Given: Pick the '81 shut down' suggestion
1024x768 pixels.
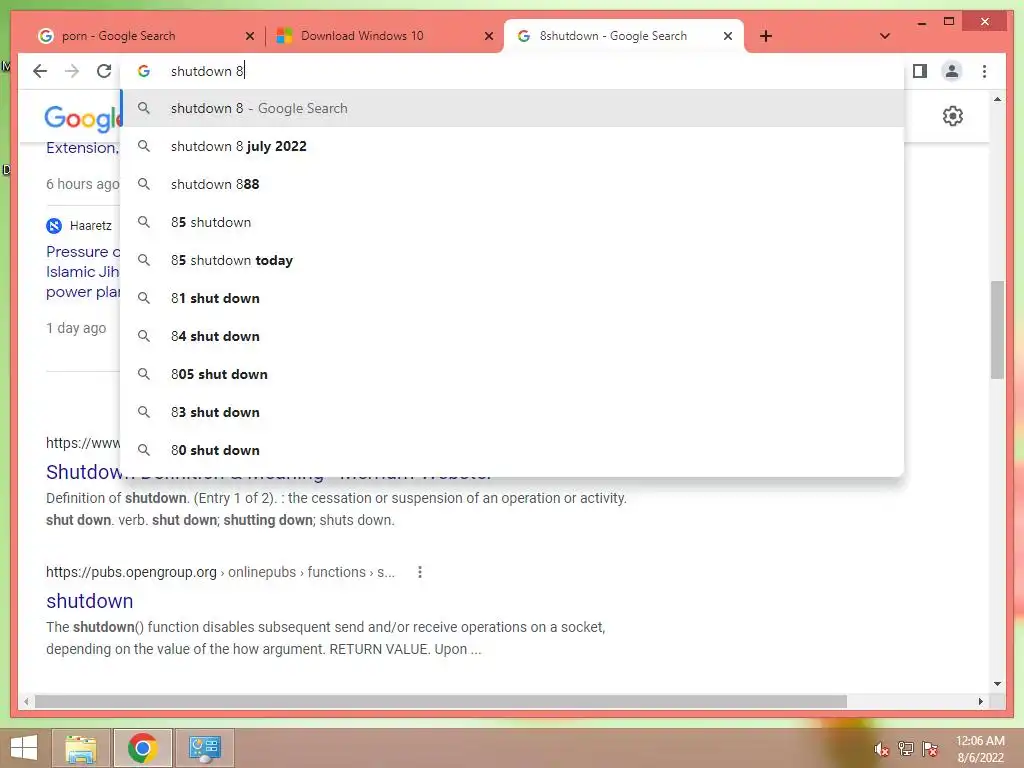Looking at the screenshot, I should 513,298.
